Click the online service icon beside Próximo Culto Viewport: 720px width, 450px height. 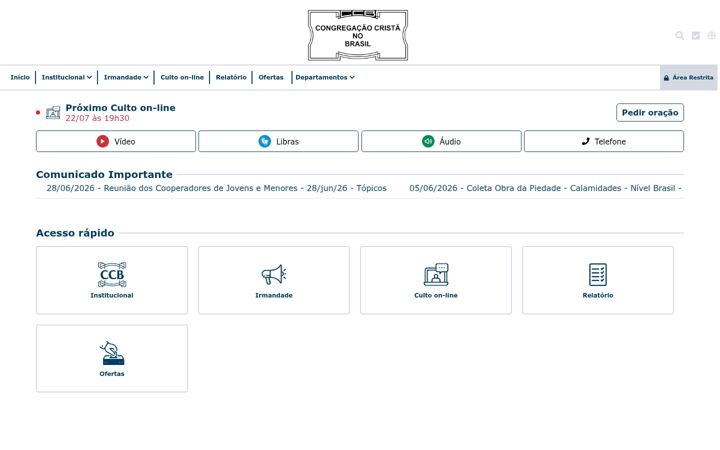[x=53, y=112]
